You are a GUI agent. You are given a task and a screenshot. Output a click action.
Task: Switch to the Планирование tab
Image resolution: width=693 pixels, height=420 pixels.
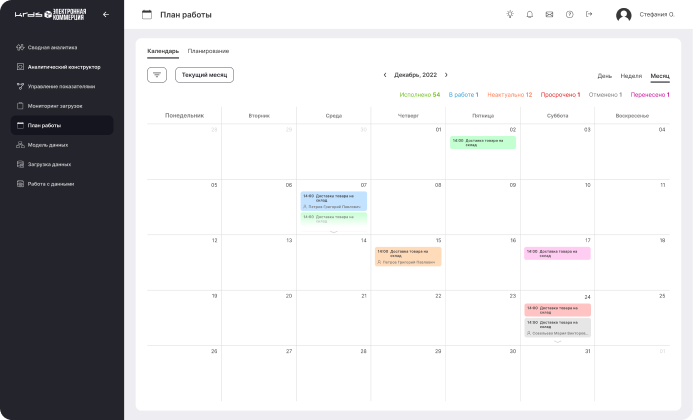pos(208,51)
